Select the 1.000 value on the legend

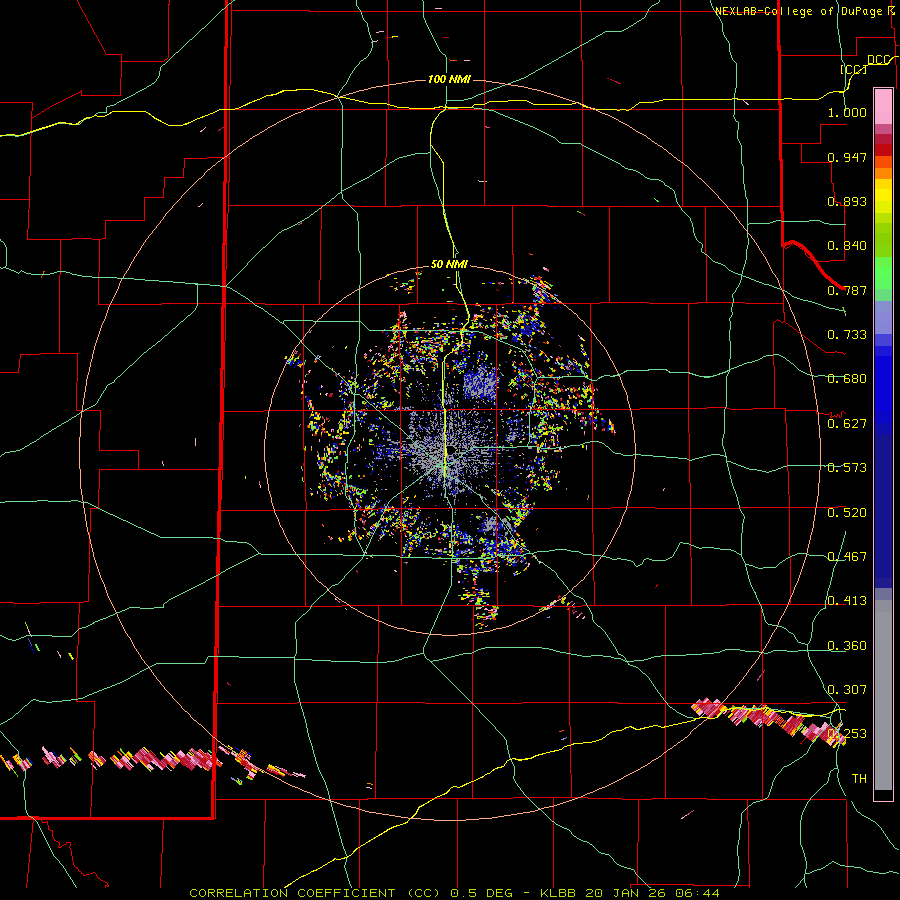click(x=847, y=112)
